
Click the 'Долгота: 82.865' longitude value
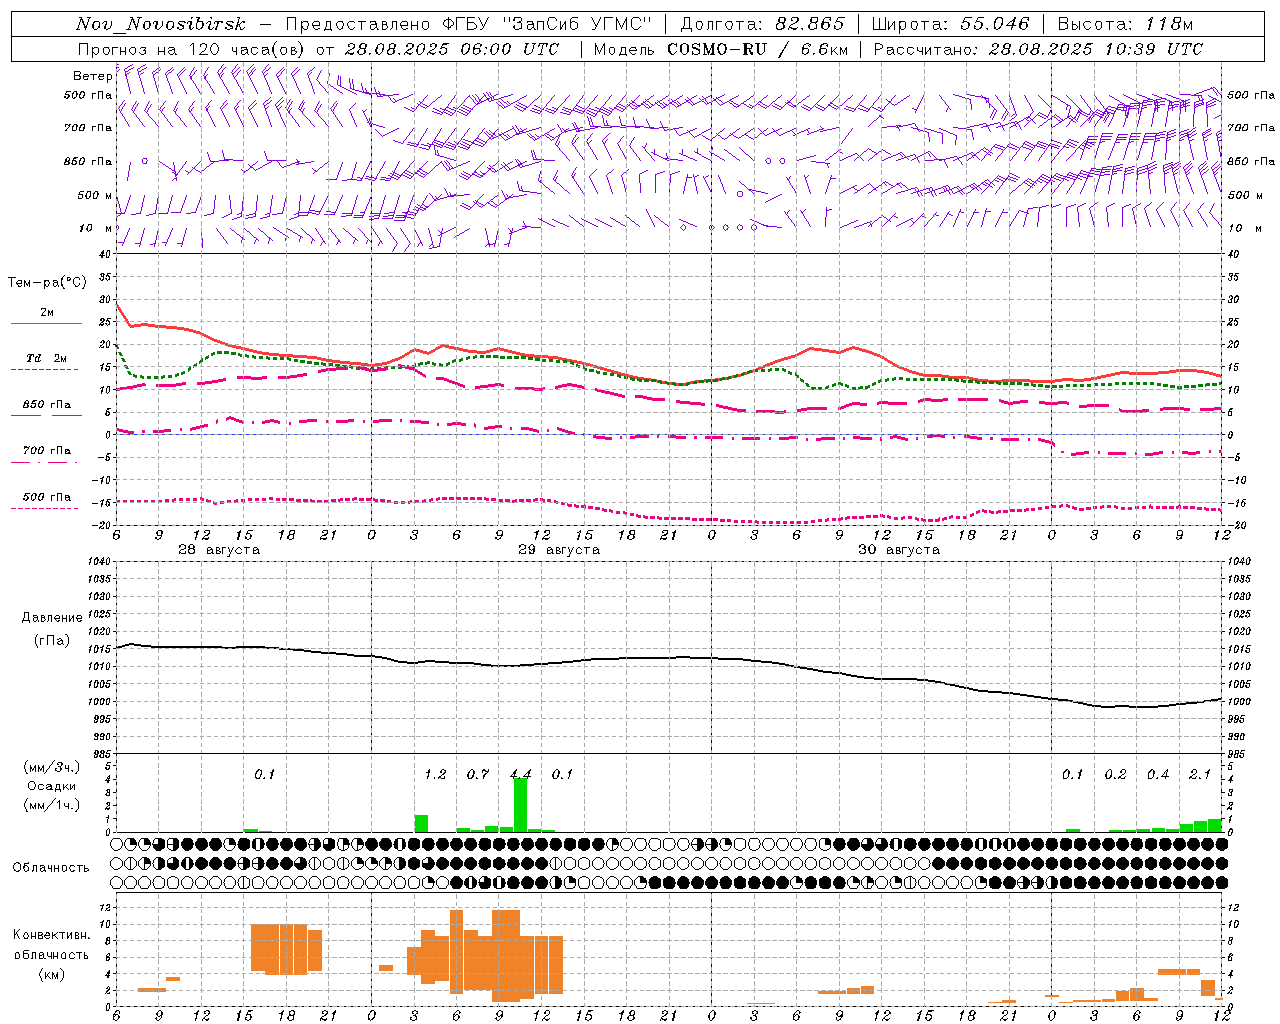(762, 24)
